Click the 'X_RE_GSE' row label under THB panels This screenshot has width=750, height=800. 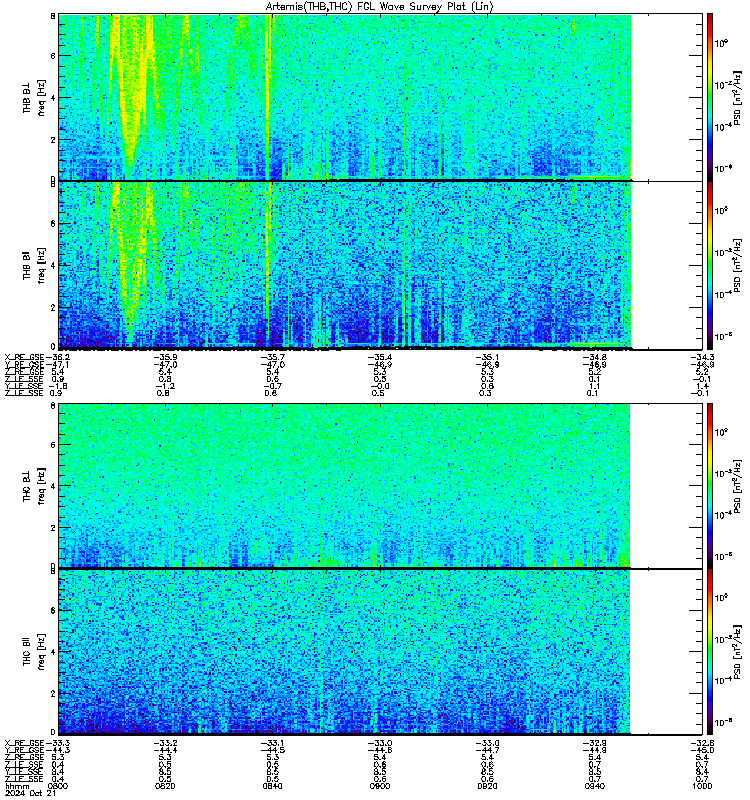[24, 357]
